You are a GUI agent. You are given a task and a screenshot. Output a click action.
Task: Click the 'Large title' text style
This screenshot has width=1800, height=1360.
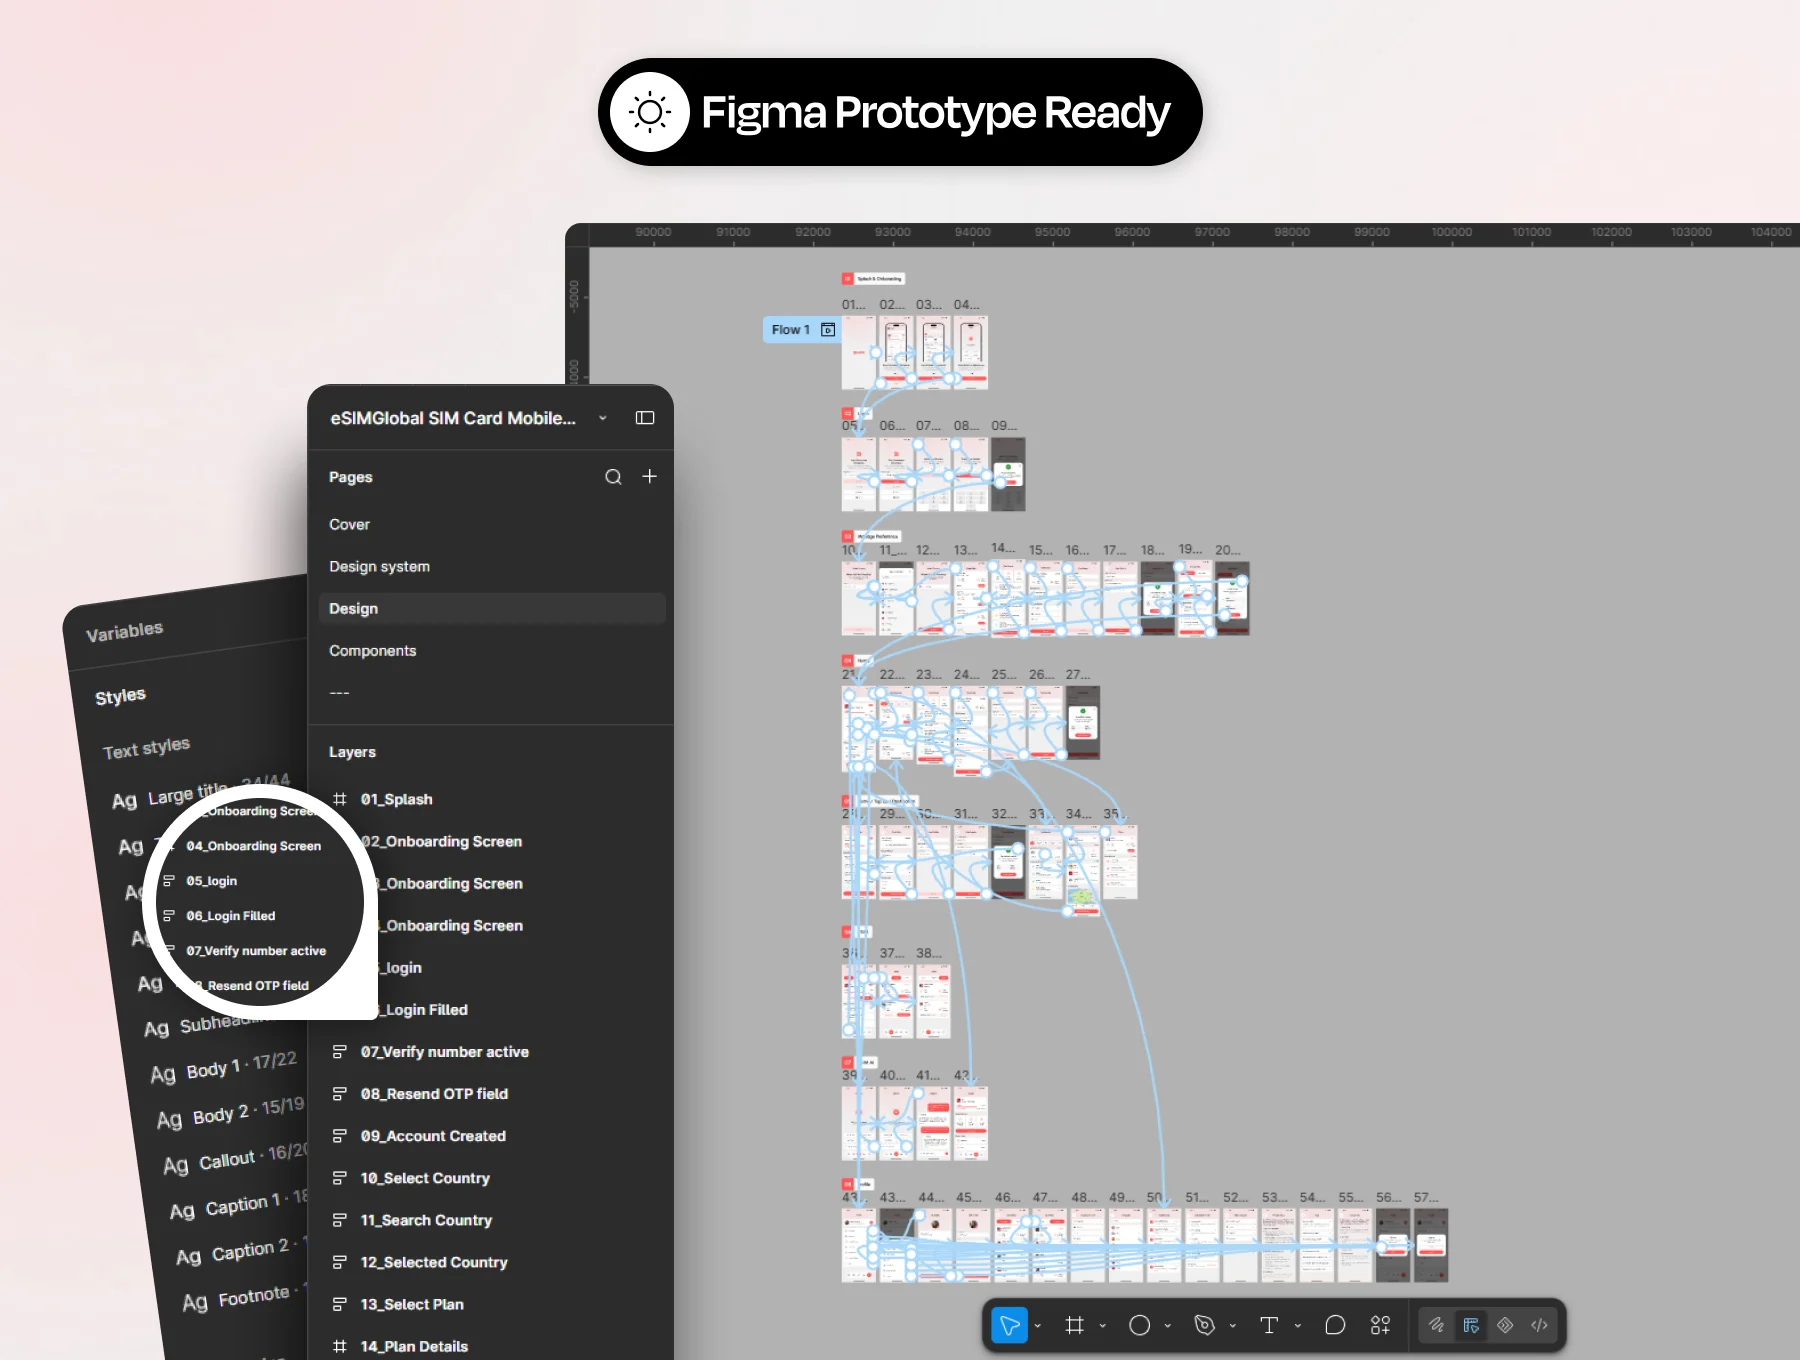point(187,796)
